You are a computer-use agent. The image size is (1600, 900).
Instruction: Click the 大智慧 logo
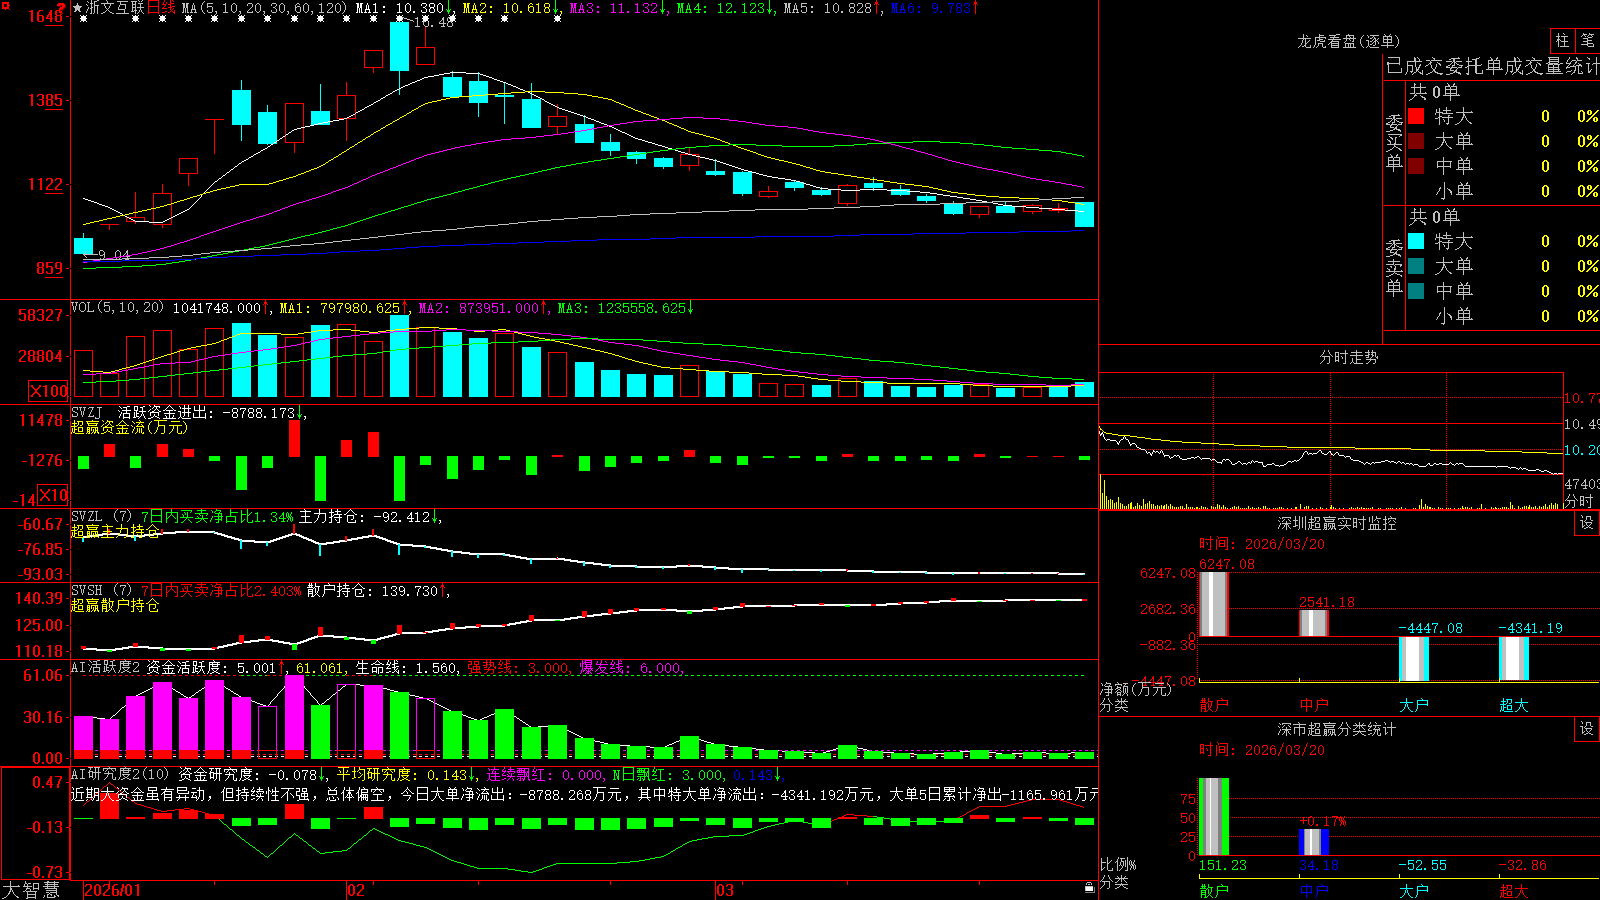point(31,890)
